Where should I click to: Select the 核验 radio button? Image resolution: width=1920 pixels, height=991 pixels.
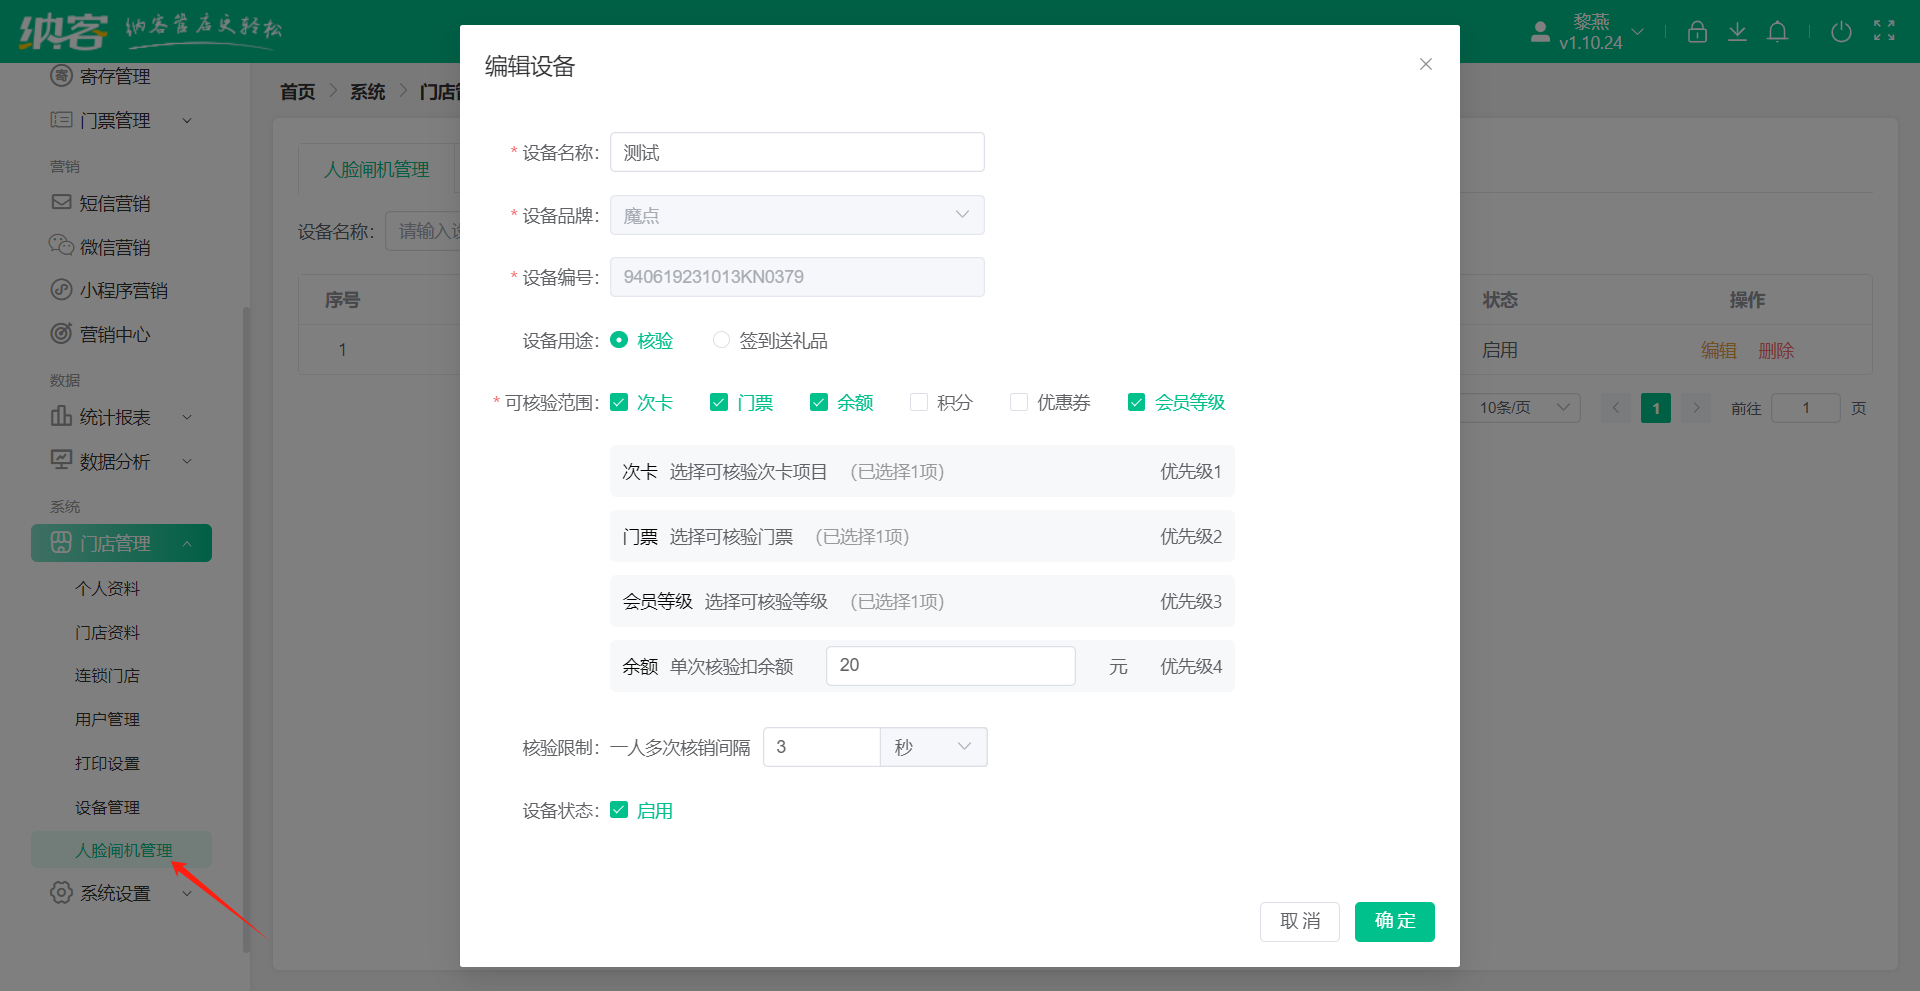point(620,340)
